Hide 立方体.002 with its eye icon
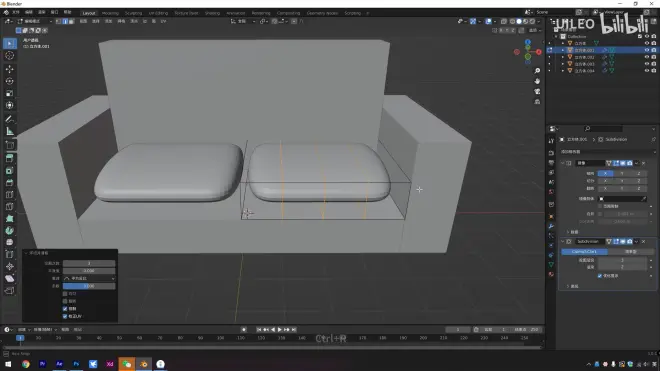 pos(647,57)
